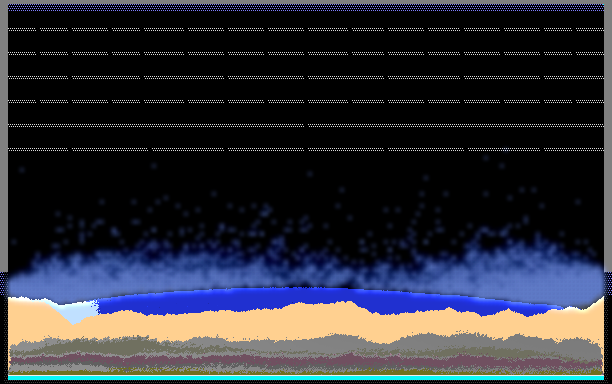
Task: Click the olive-green band above the cyan floor
Action: pyautogui.click(x=306, y=373)
